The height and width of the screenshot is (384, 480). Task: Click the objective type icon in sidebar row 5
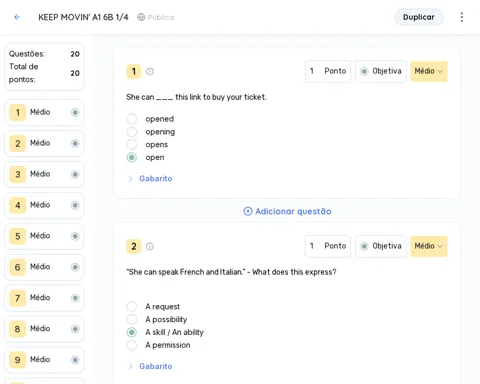click(x=75, y=236)
